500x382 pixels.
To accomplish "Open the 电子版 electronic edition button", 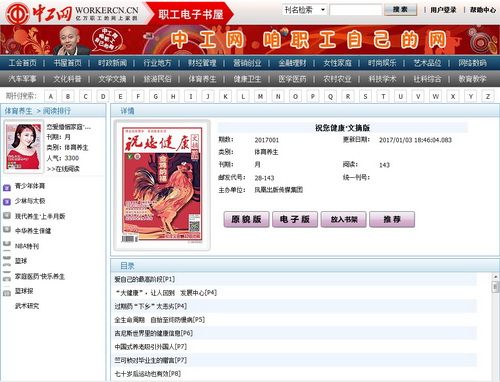I will pyautogui.click(x=295, y=219).
